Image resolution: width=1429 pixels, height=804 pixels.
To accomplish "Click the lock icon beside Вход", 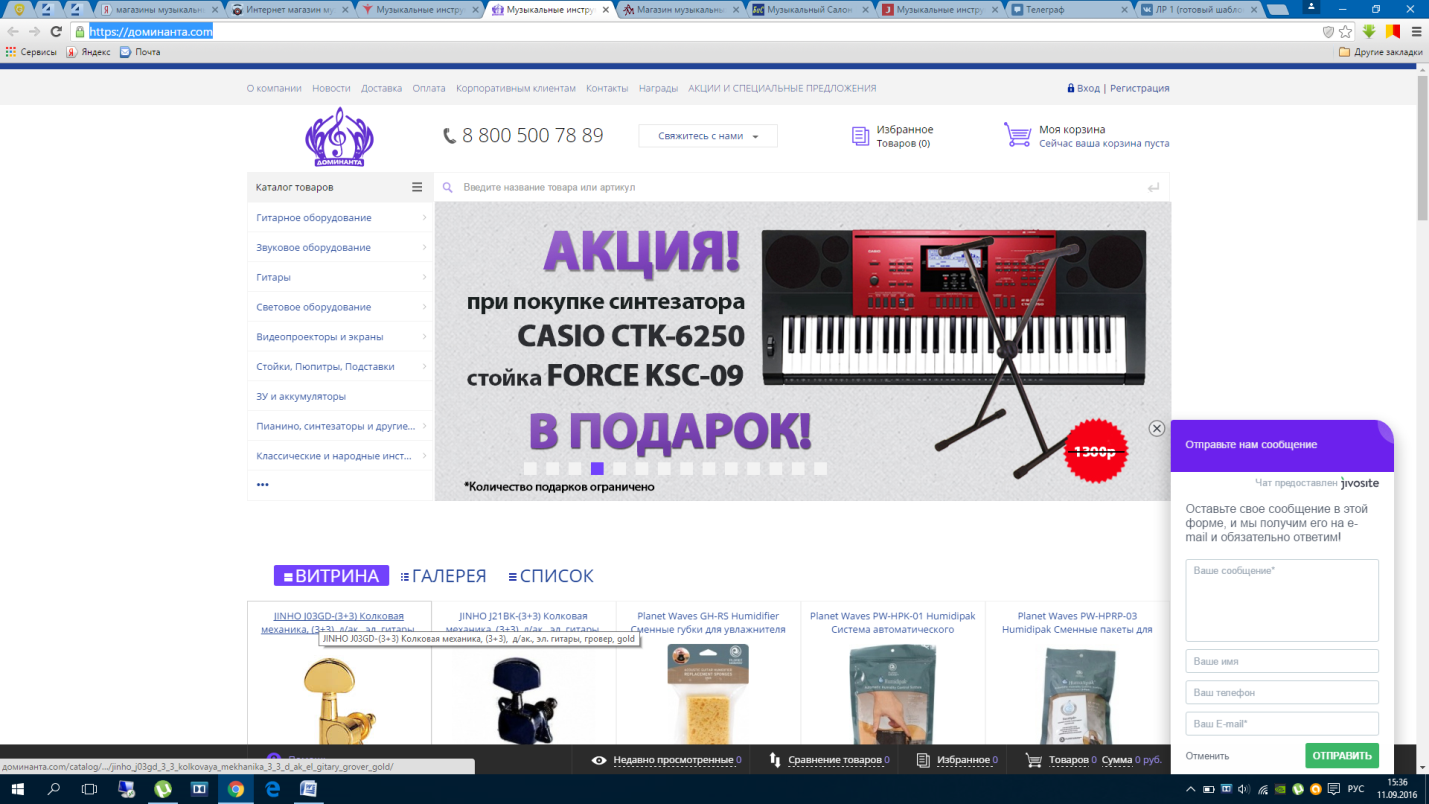I will pyautogui.click(x=1071, y=88).
